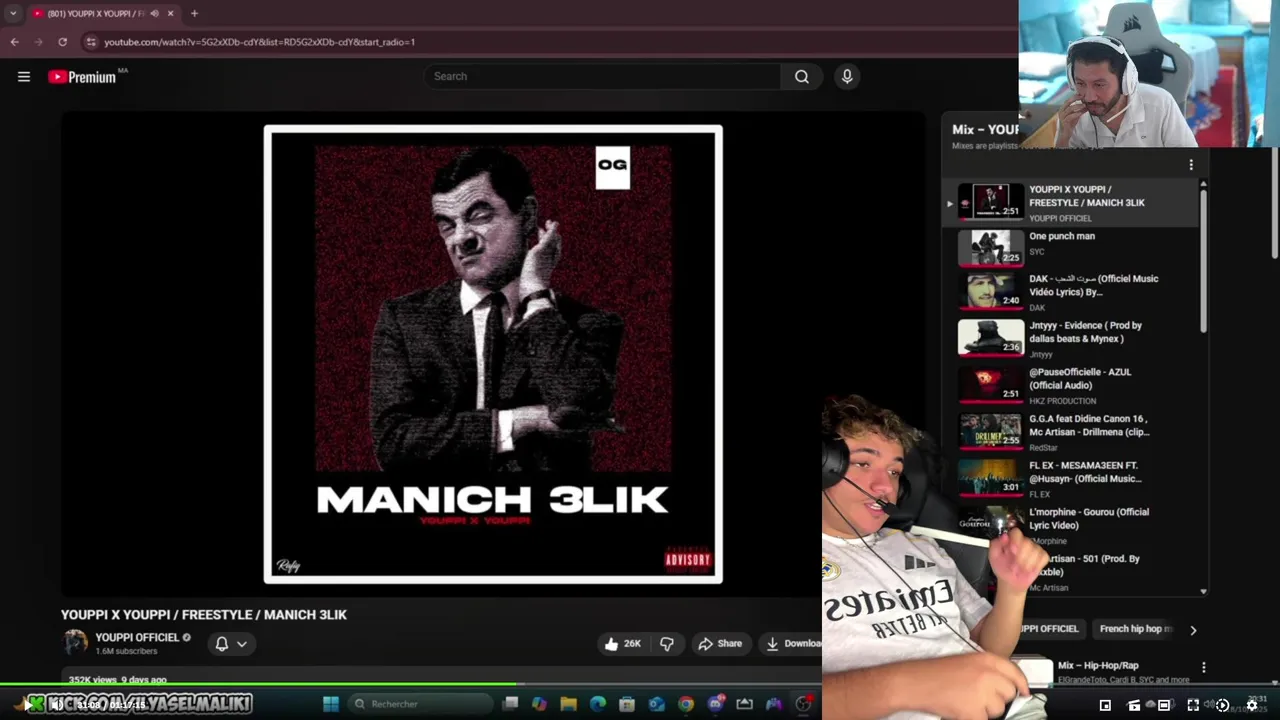Screen dimensions: 1280x720
Task: Select currently playing YOUPPI X YOUPPI playlist item
Action: (1070, 202)
